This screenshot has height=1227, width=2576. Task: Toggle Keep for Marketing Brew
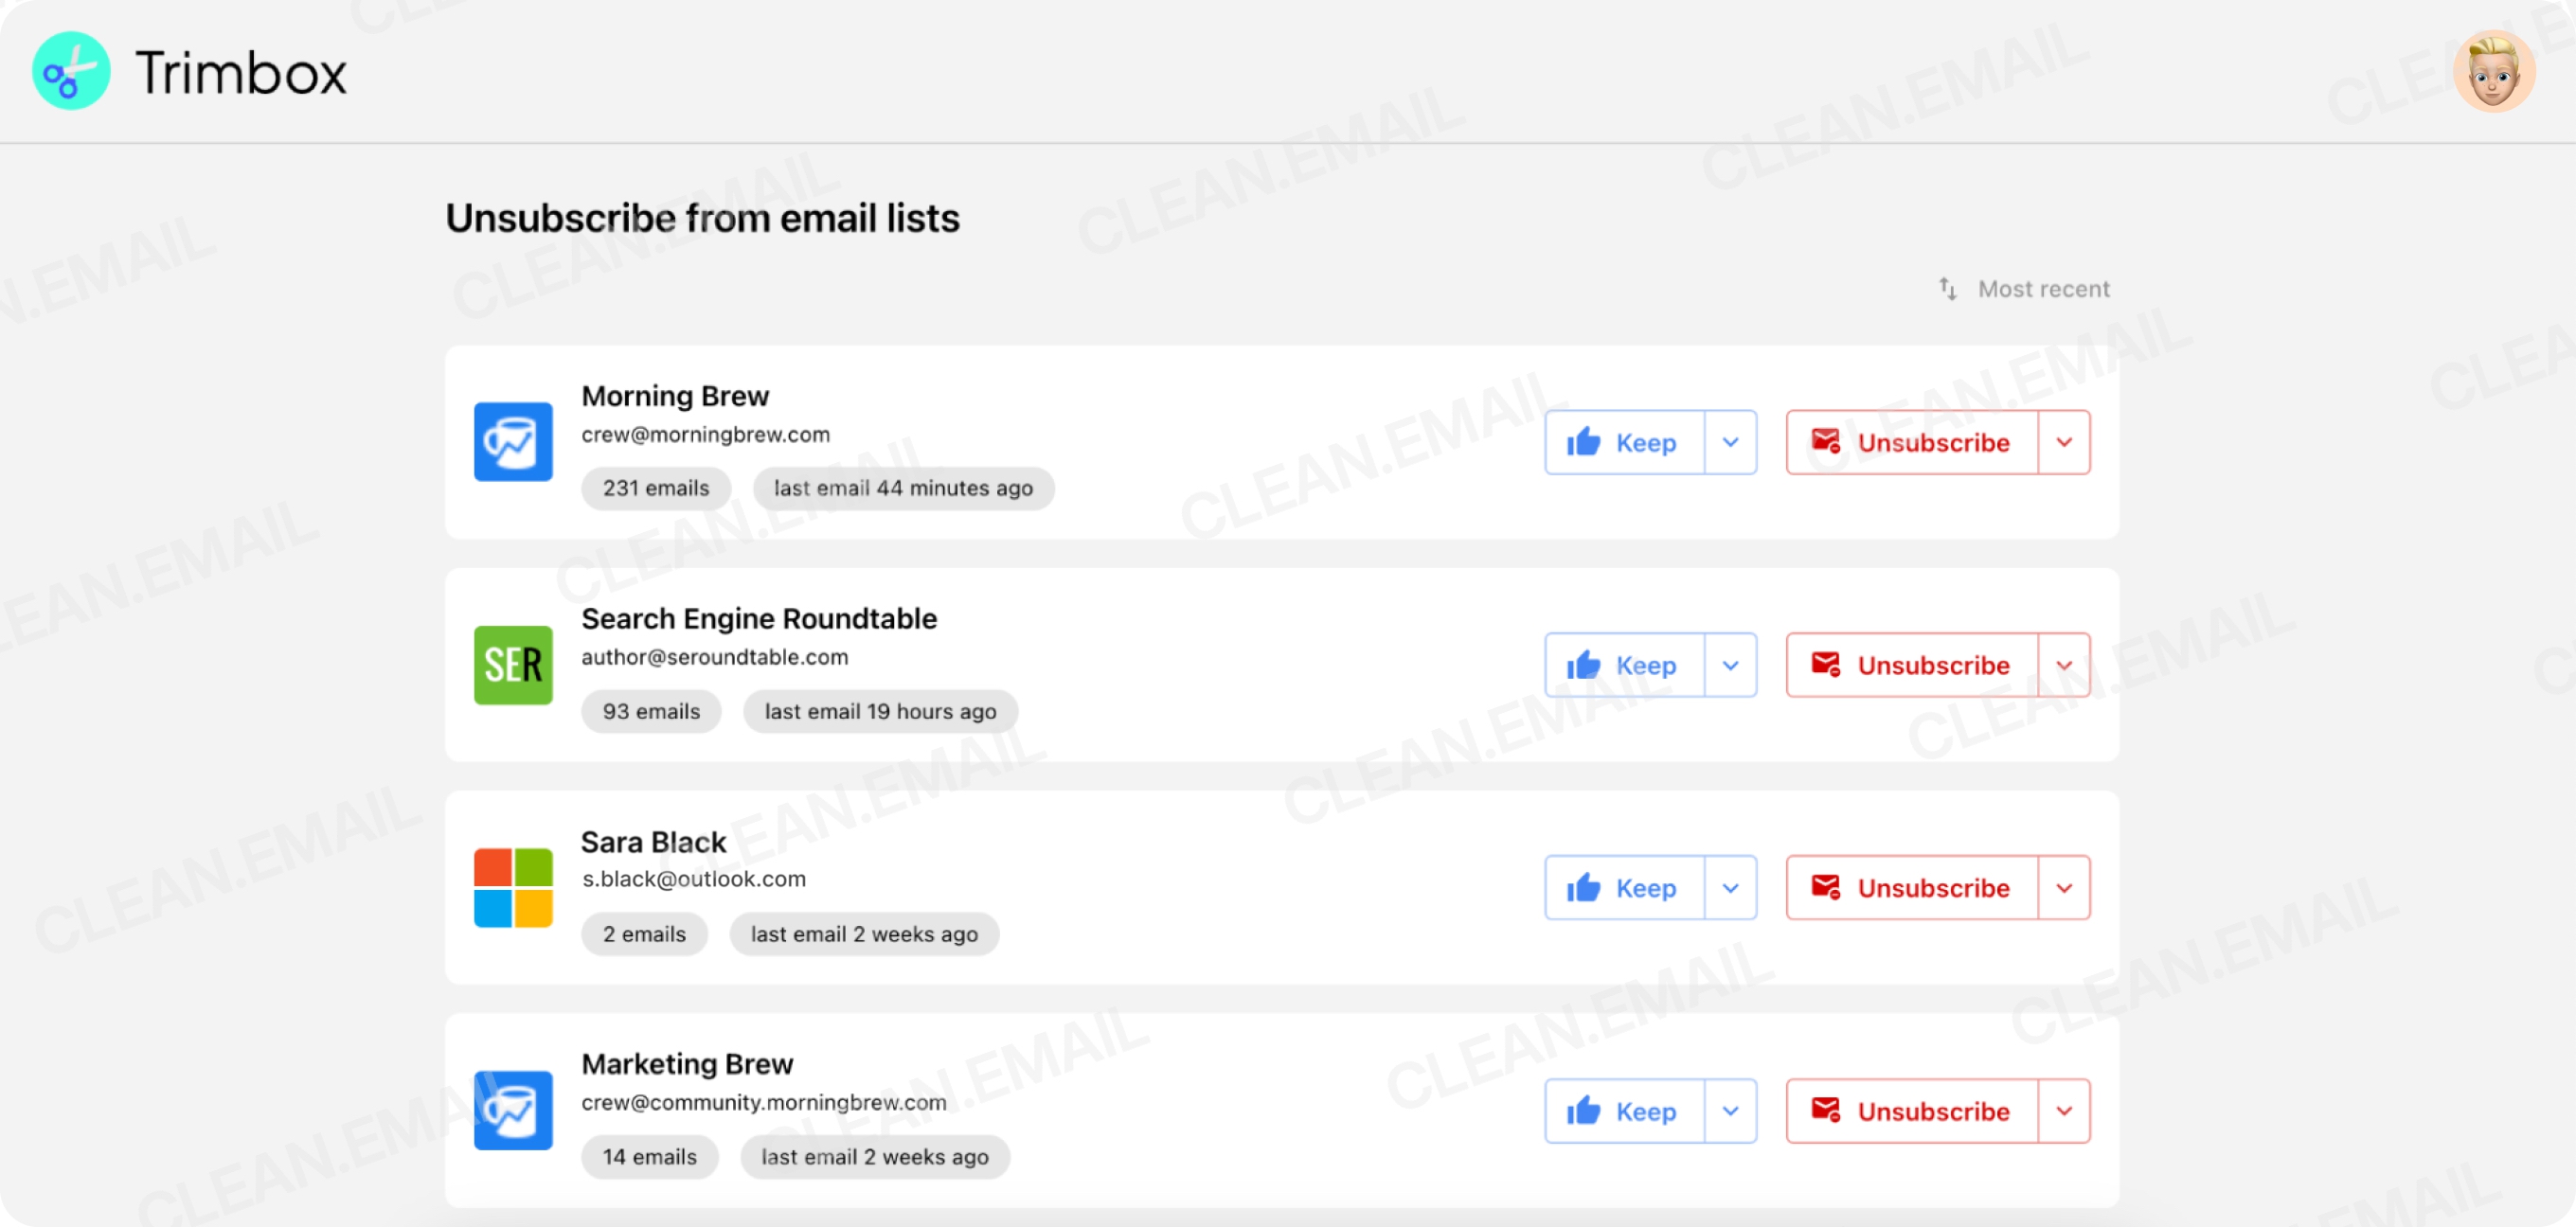pyautogui.click(x=1623, y=1111)
